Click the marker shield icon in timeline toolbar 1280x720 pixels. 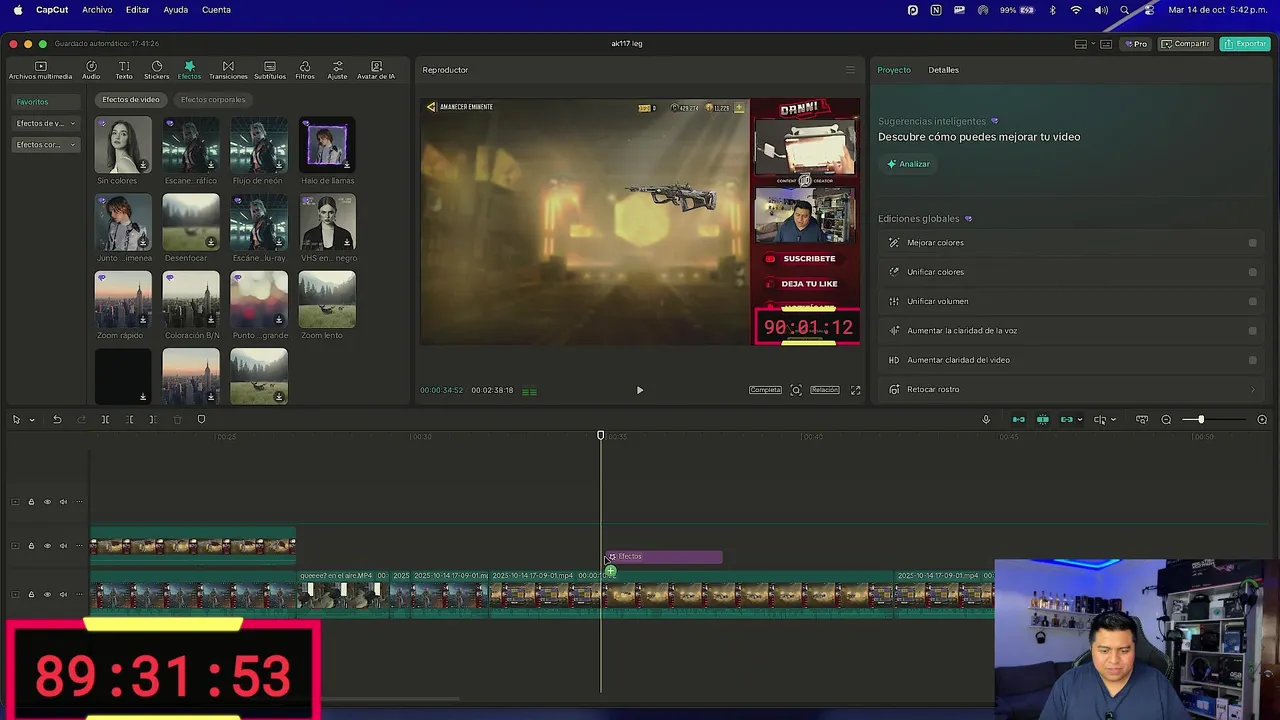click(201, 420)
